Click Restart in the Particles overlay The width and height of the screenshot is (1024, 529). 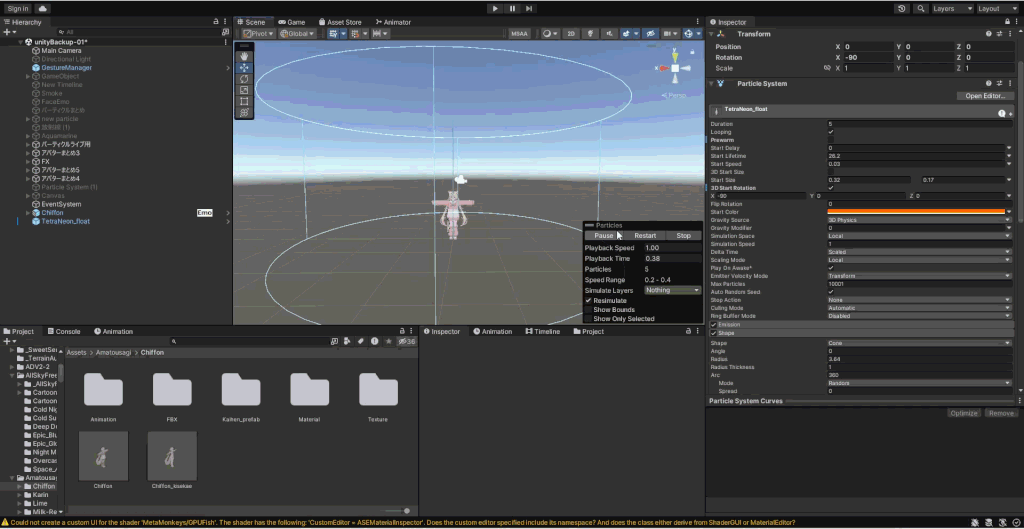(x=645, y=236)
